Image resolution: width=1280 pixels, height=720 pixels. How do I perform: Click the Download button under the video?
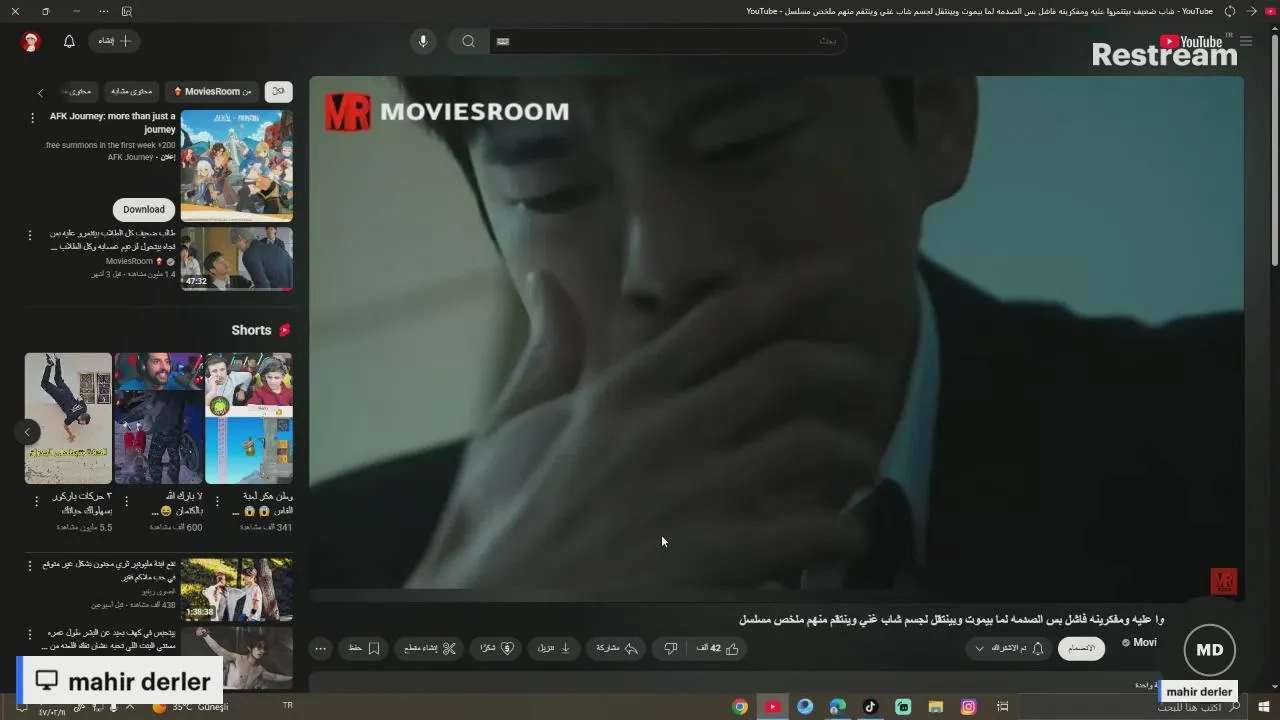click(554, 648)
